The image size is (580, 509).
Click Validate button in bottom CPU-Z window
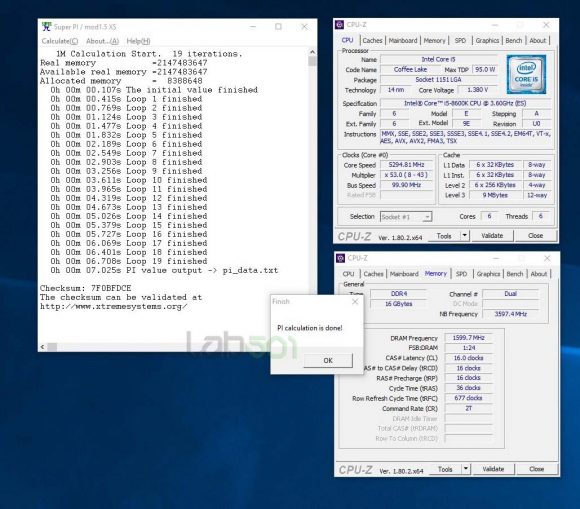493,469
